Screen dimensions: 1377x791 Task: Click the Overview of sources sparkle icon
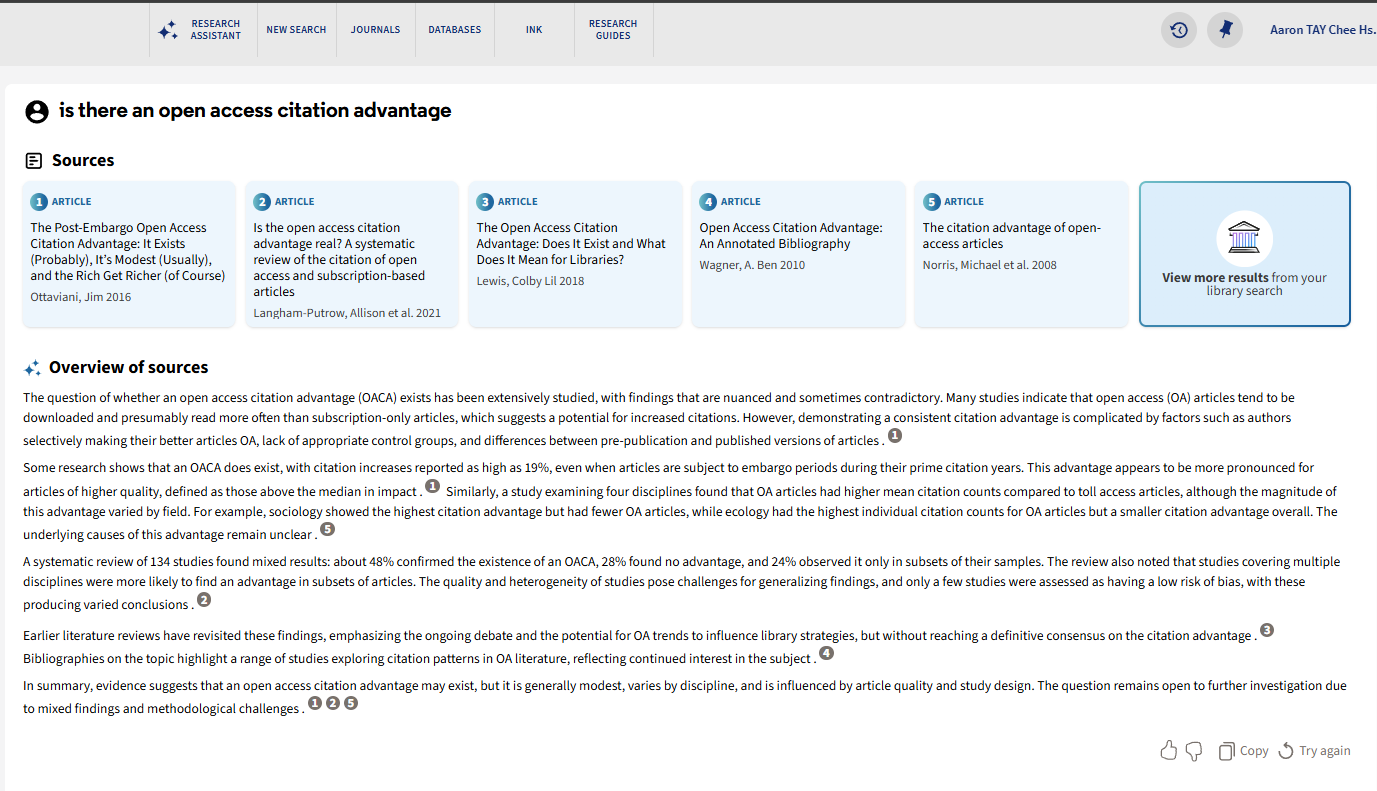[x=33, y=367]
